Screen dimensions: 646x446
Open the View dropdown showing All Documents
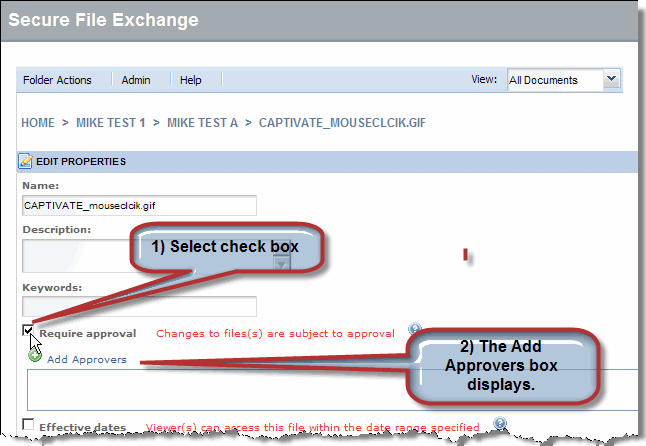563,80
